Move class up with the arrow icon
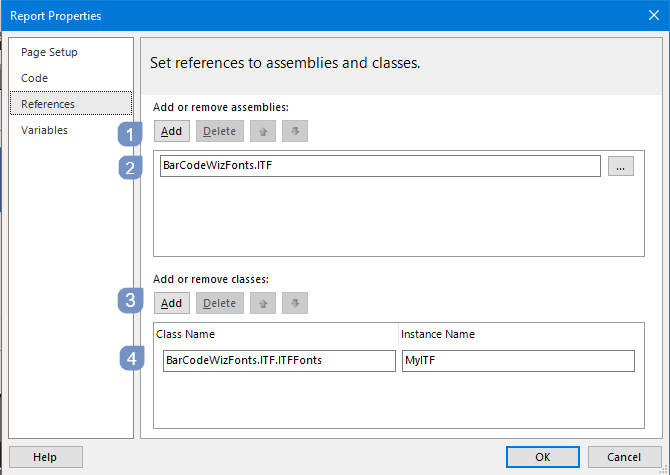Image resolution: width=670 pixels, height=475 pixels. (263, 303)
